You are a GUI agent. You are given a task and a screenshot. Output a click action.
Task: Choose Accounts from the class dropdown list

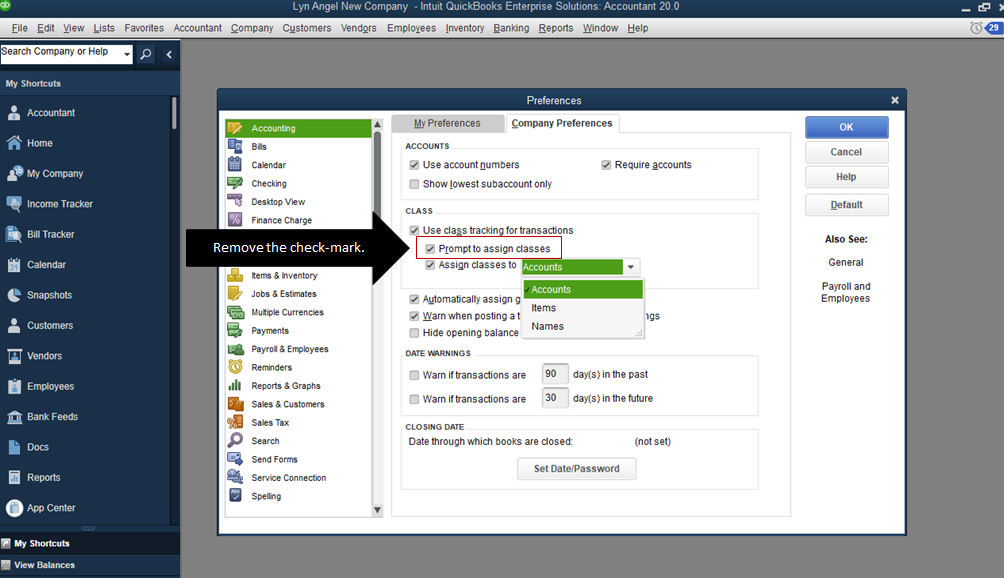pos(583,289)
